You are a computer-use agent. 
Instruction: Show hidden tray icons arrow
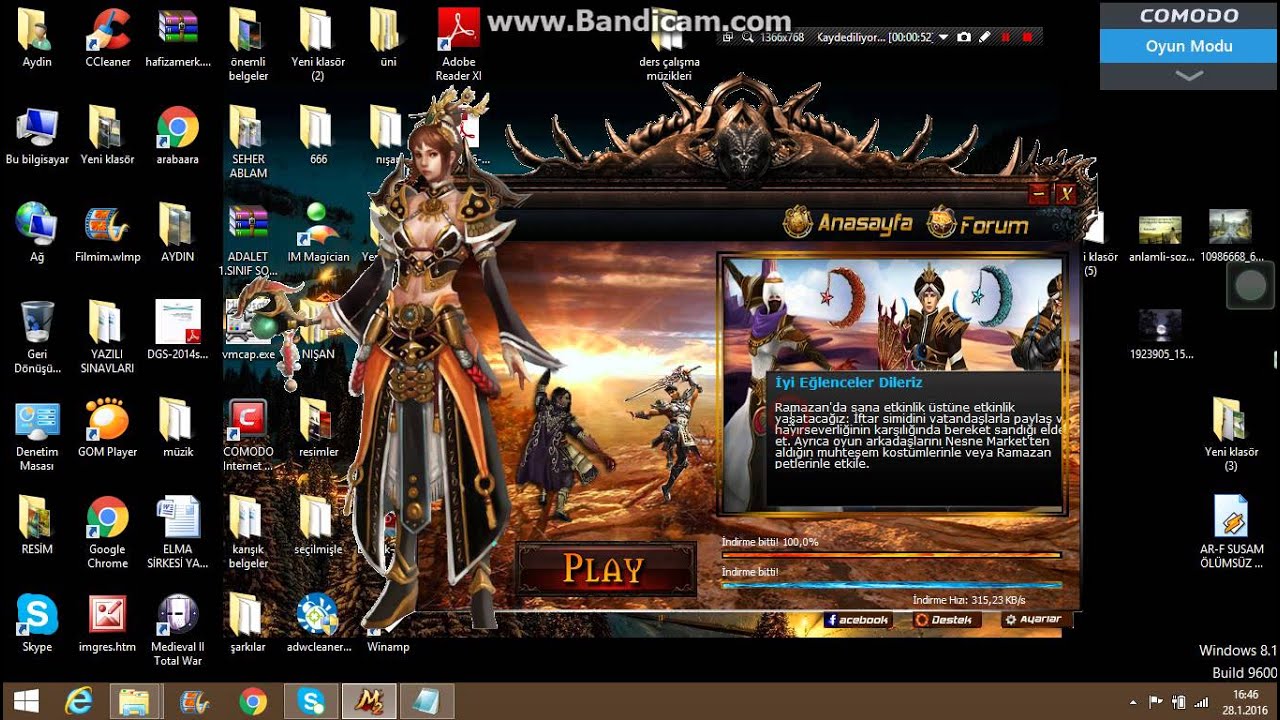1133,702
